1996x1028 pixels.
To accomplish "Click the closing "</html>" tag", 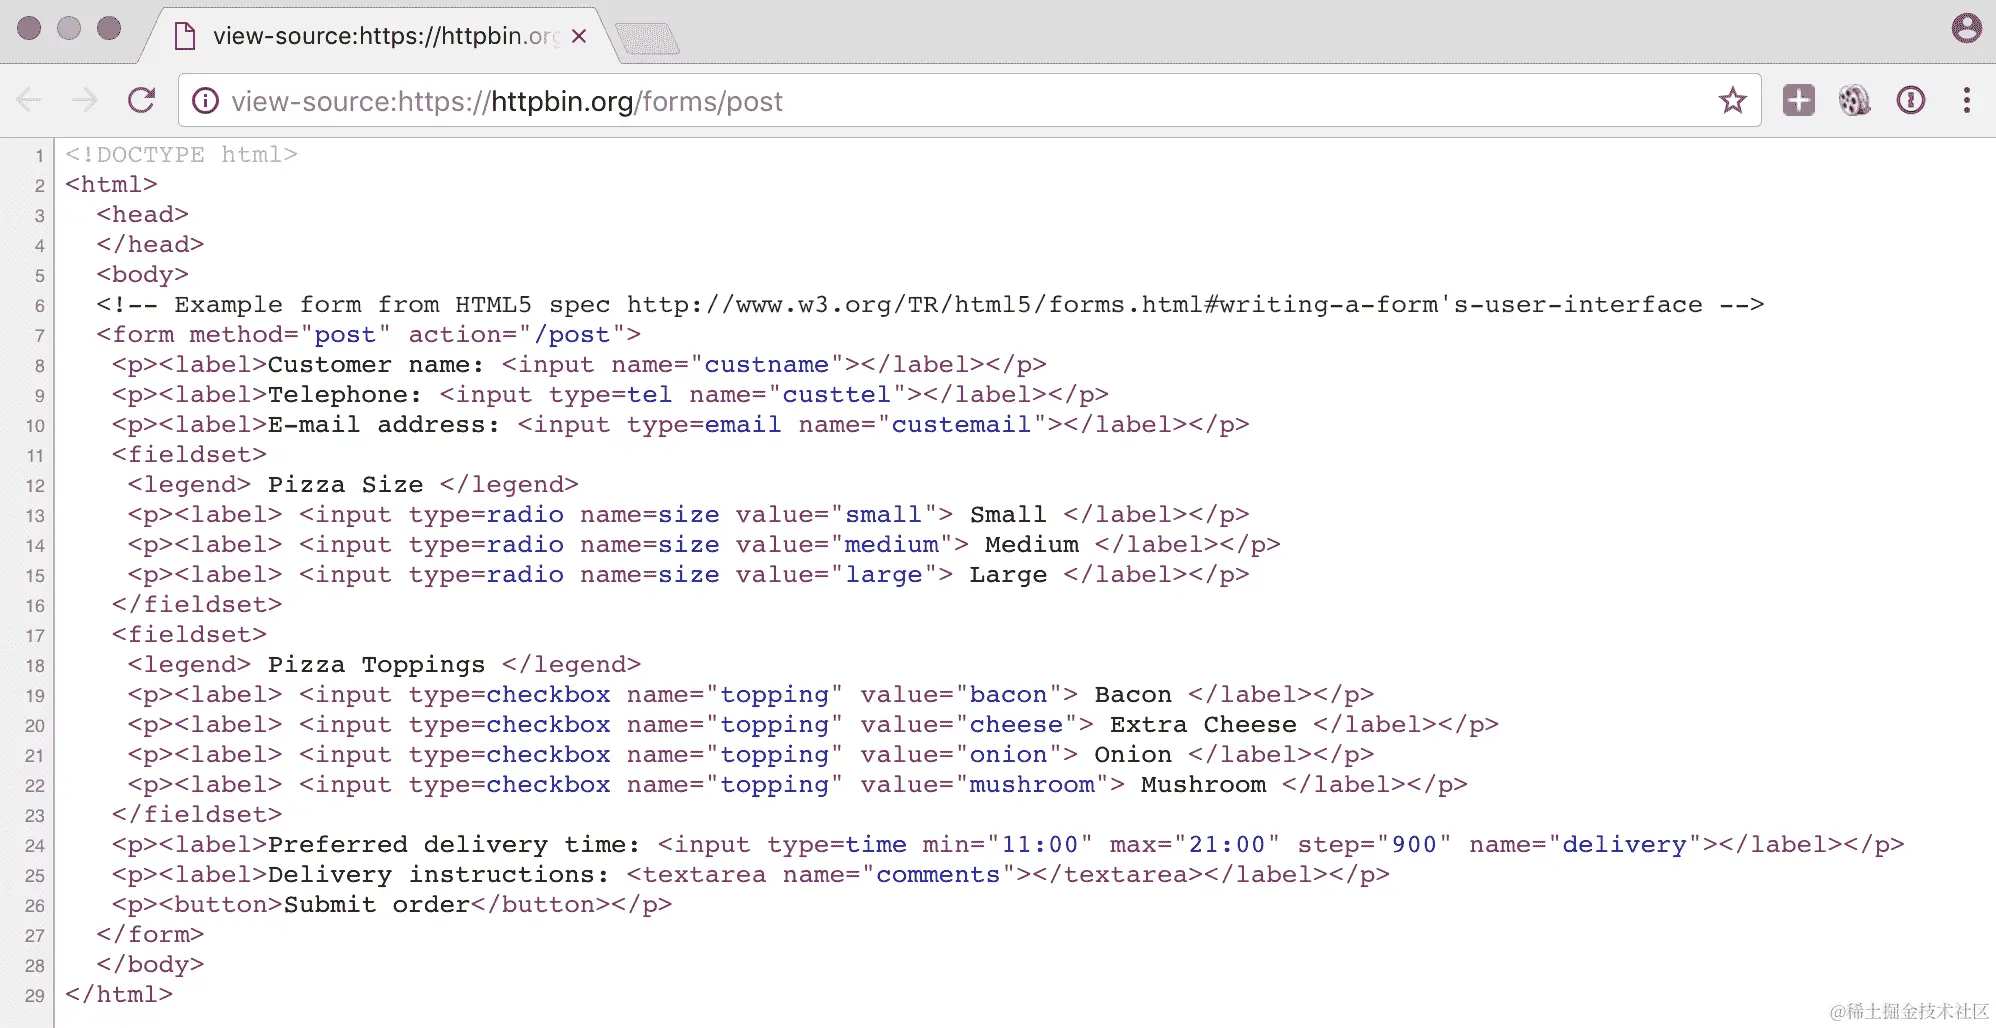I will click(x=119, y=995).
